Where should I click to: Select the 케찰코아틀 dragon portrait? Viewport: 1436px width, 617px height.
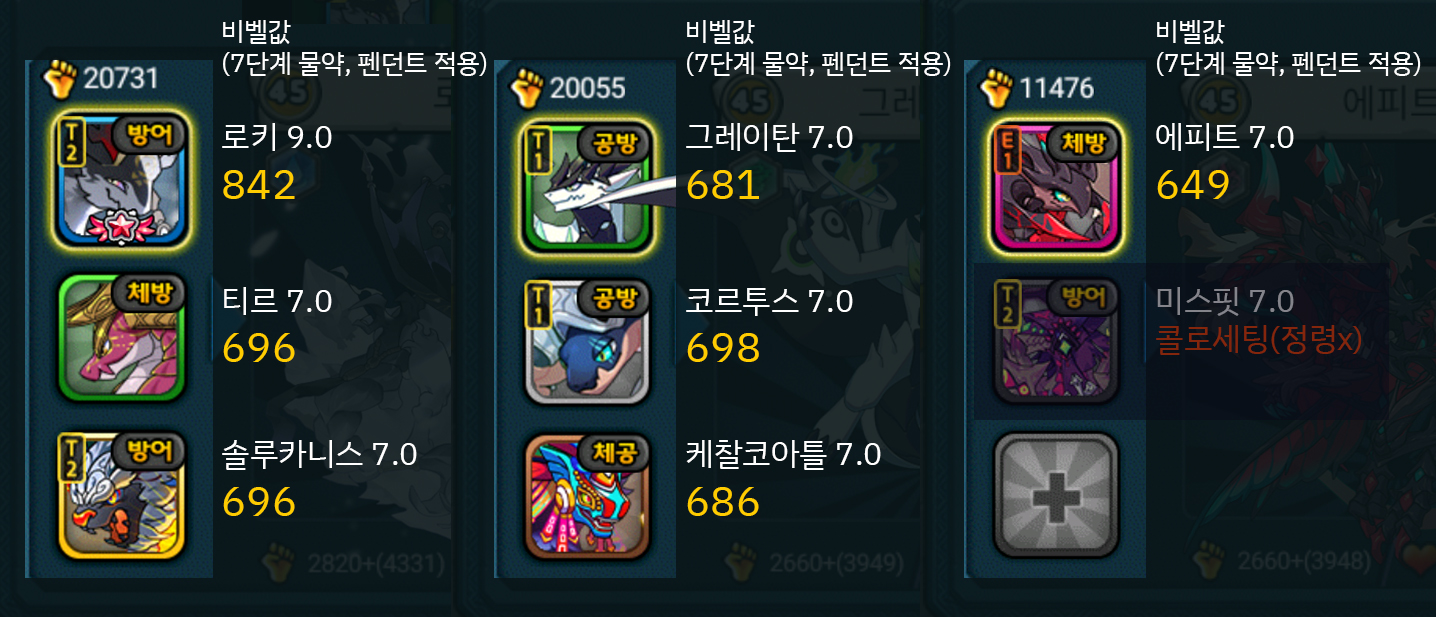(588, 495)
